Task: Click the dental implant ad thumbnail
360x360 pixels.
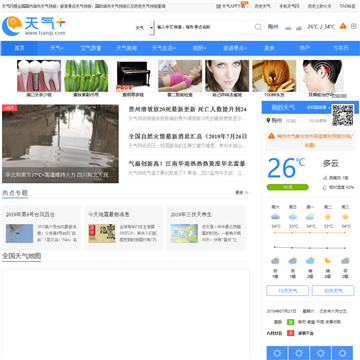Action: coord(39,76)
